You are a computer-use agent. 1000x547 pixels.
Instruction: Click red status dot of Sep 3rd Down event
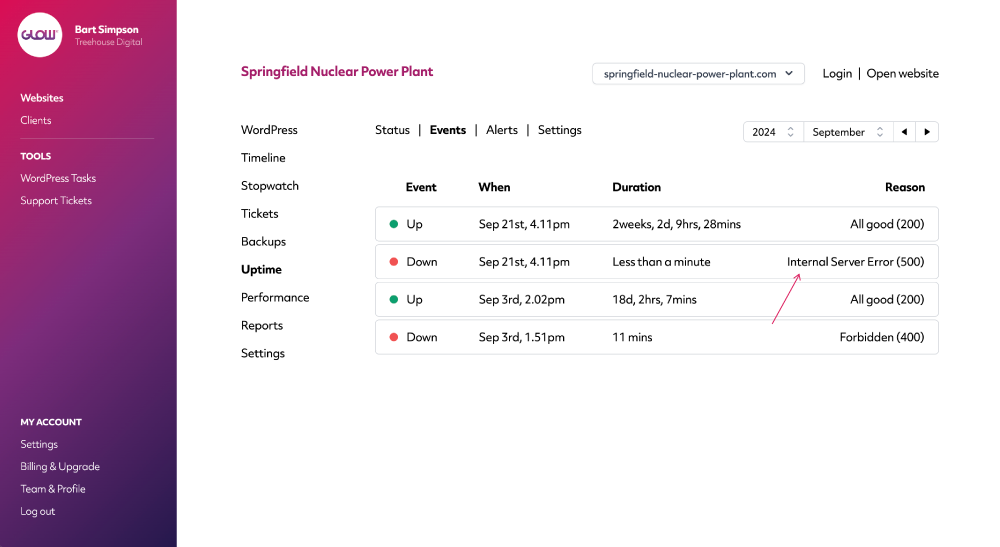click(393, 337)
